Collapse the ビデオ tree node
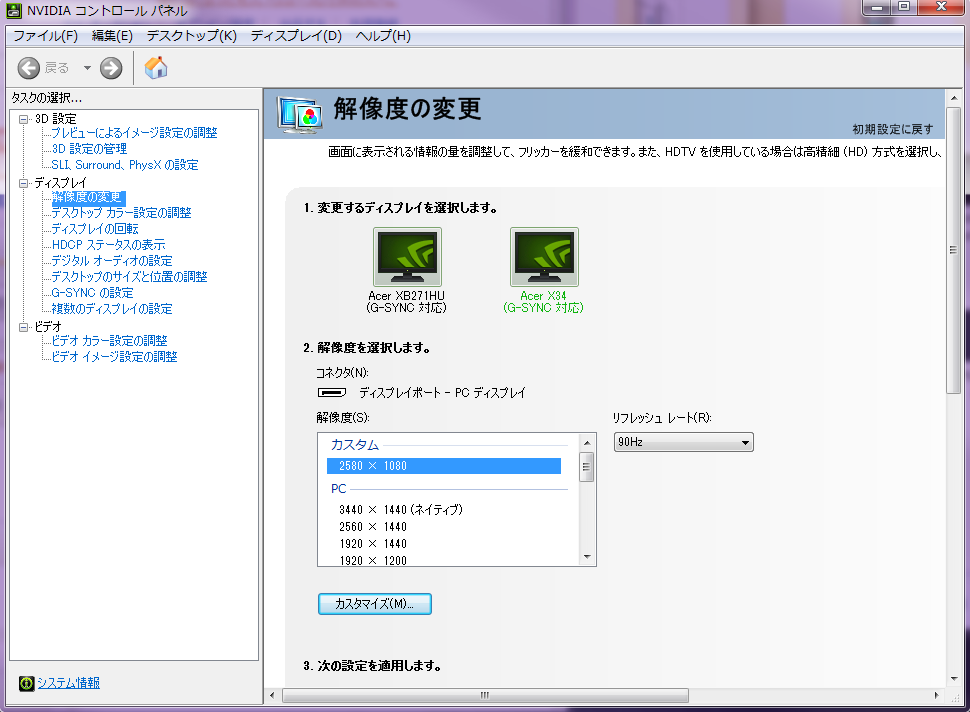Viewport: 970px width, 712px height. 24,327
